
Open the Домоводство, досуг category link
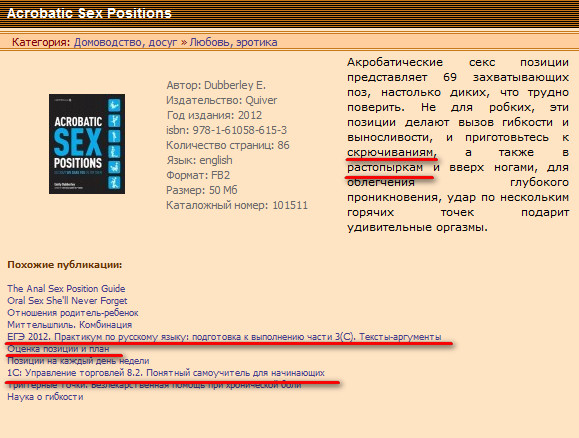[x=126, y=42]
